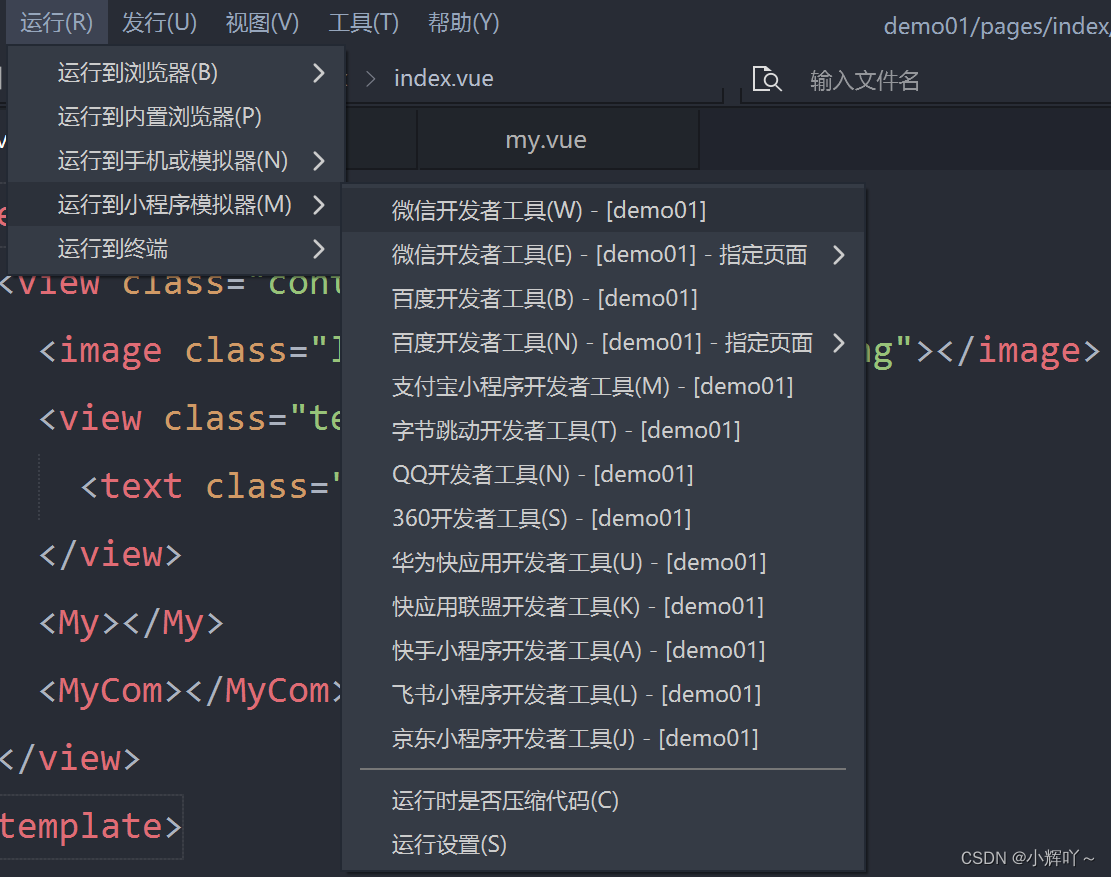The width and height of the screenshot is (1111, 877).
Task: Expand 运行到小程序模拟器(M) submenu arrow
Action: [x=319, y=205]
